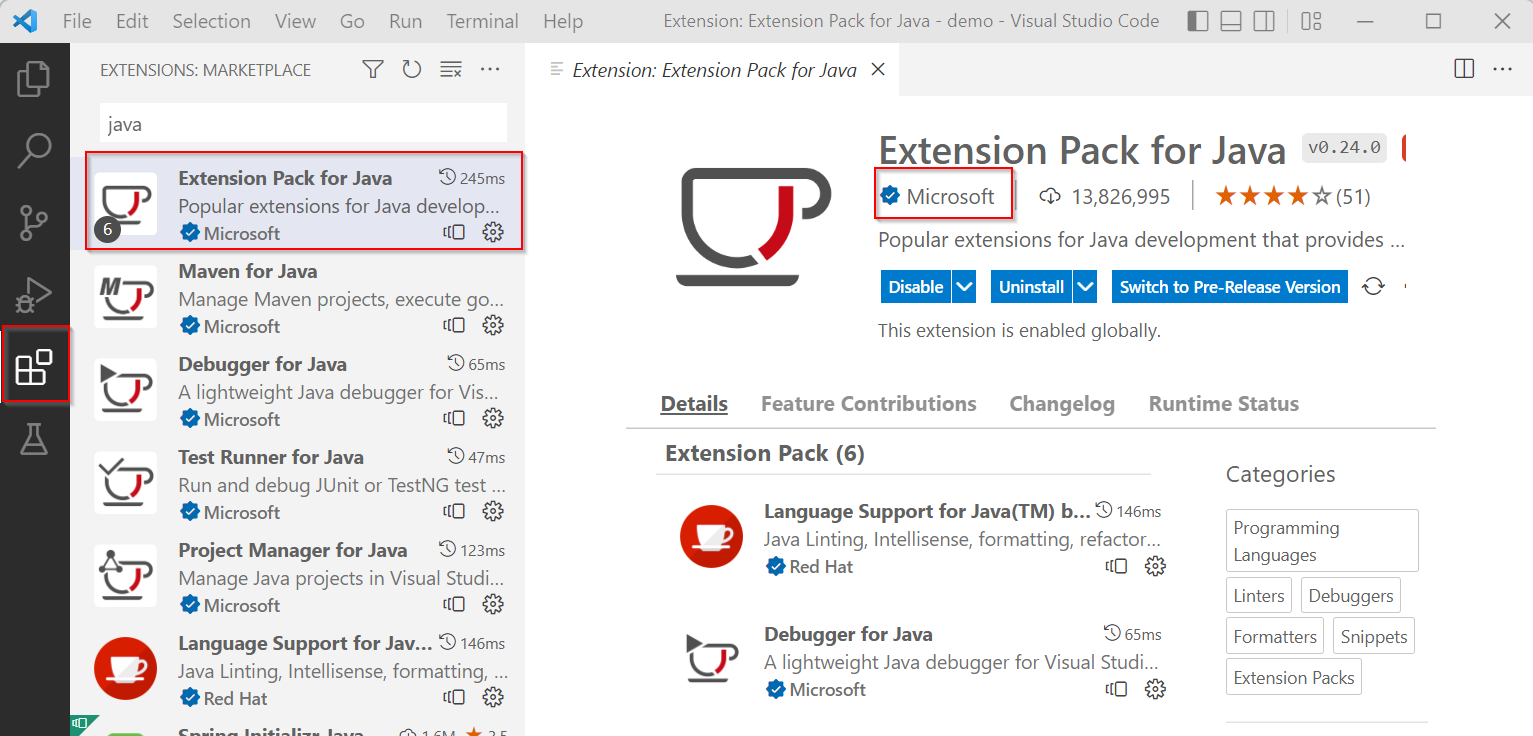Select Linters category

coord(1259,596)
